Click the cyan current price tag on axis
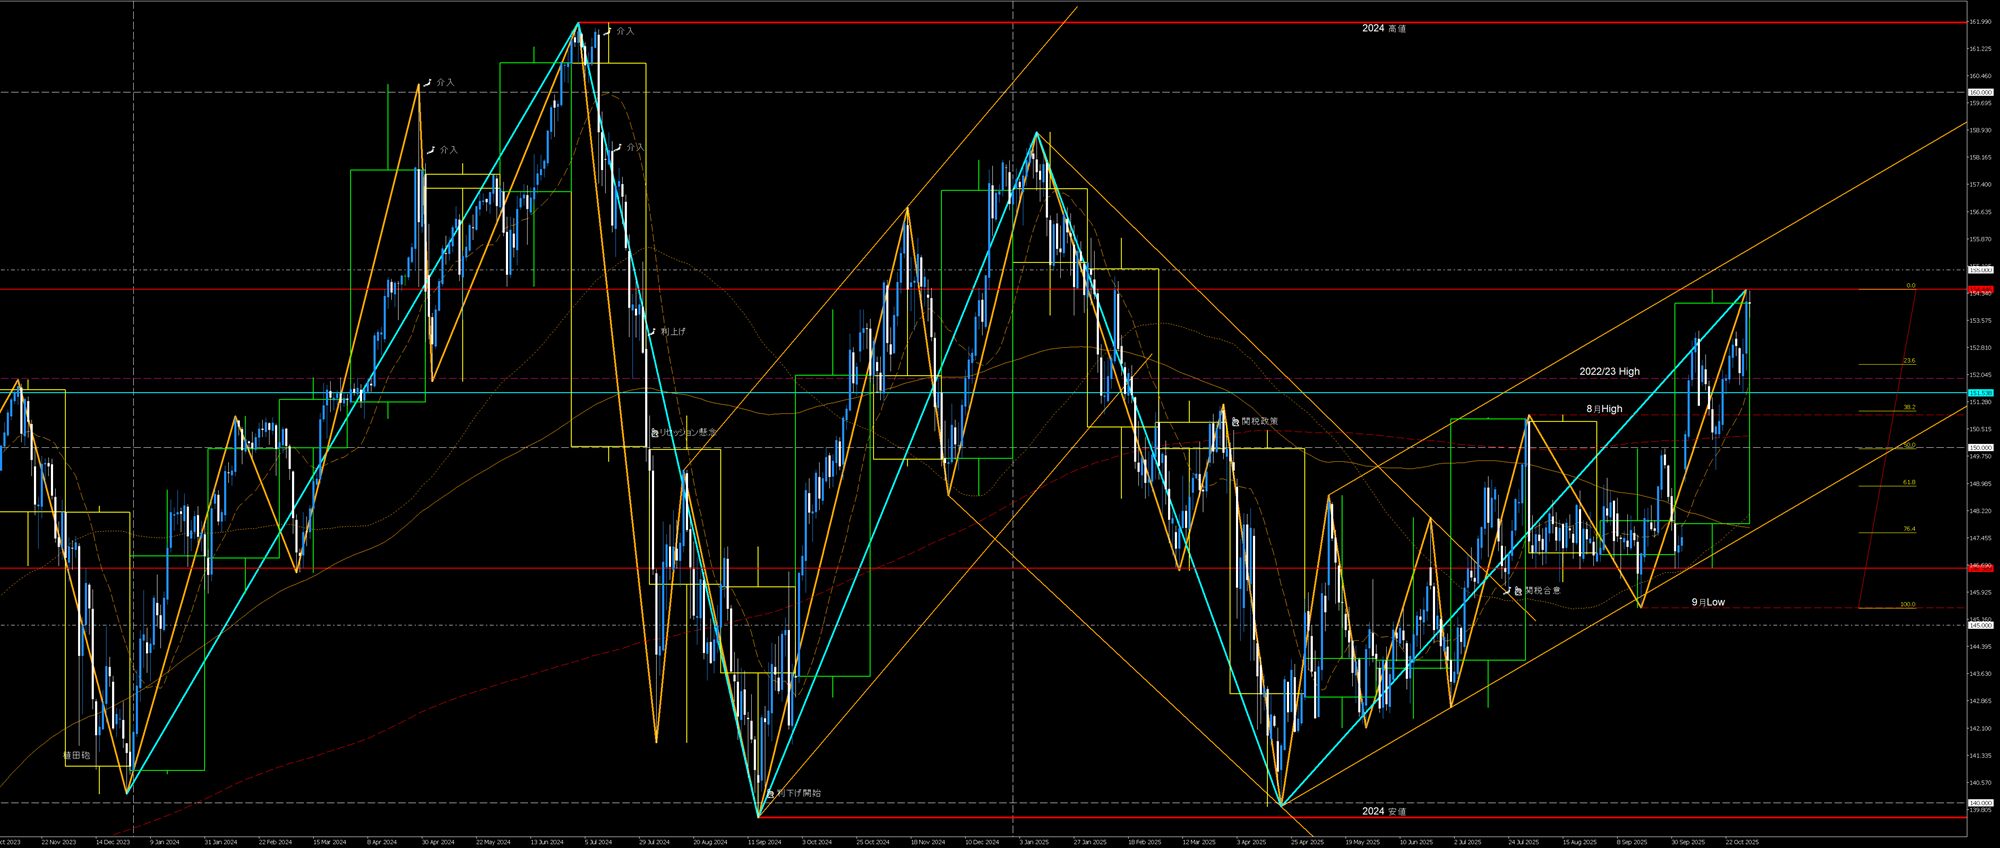The width and height of the screenshot is (2000, 848). click(x=1980, y=393)
